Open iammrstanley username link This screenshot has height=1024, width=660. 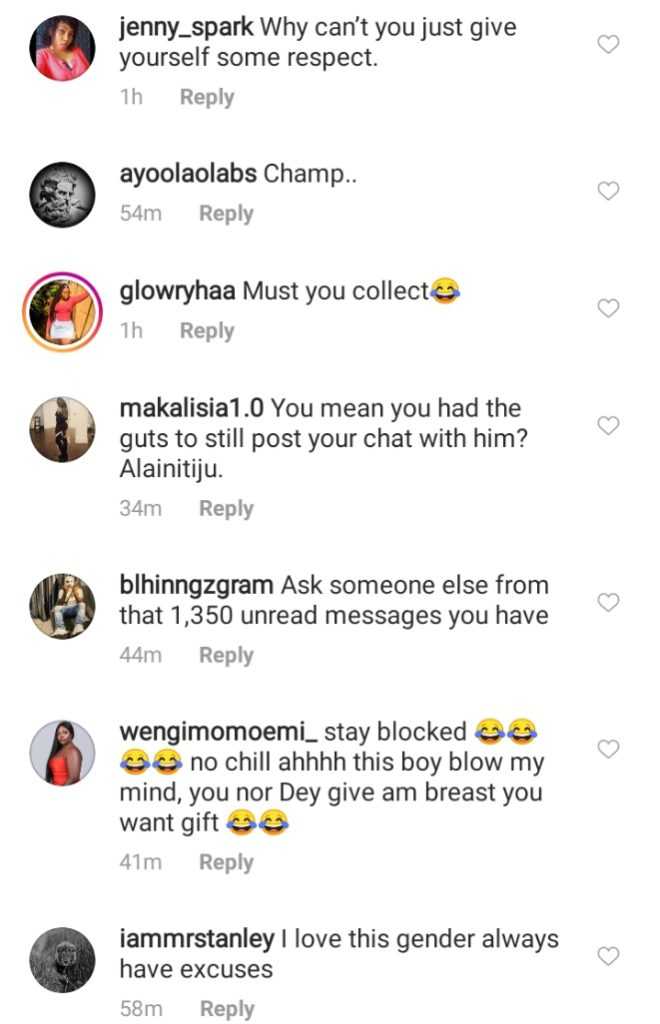(196, 940)
